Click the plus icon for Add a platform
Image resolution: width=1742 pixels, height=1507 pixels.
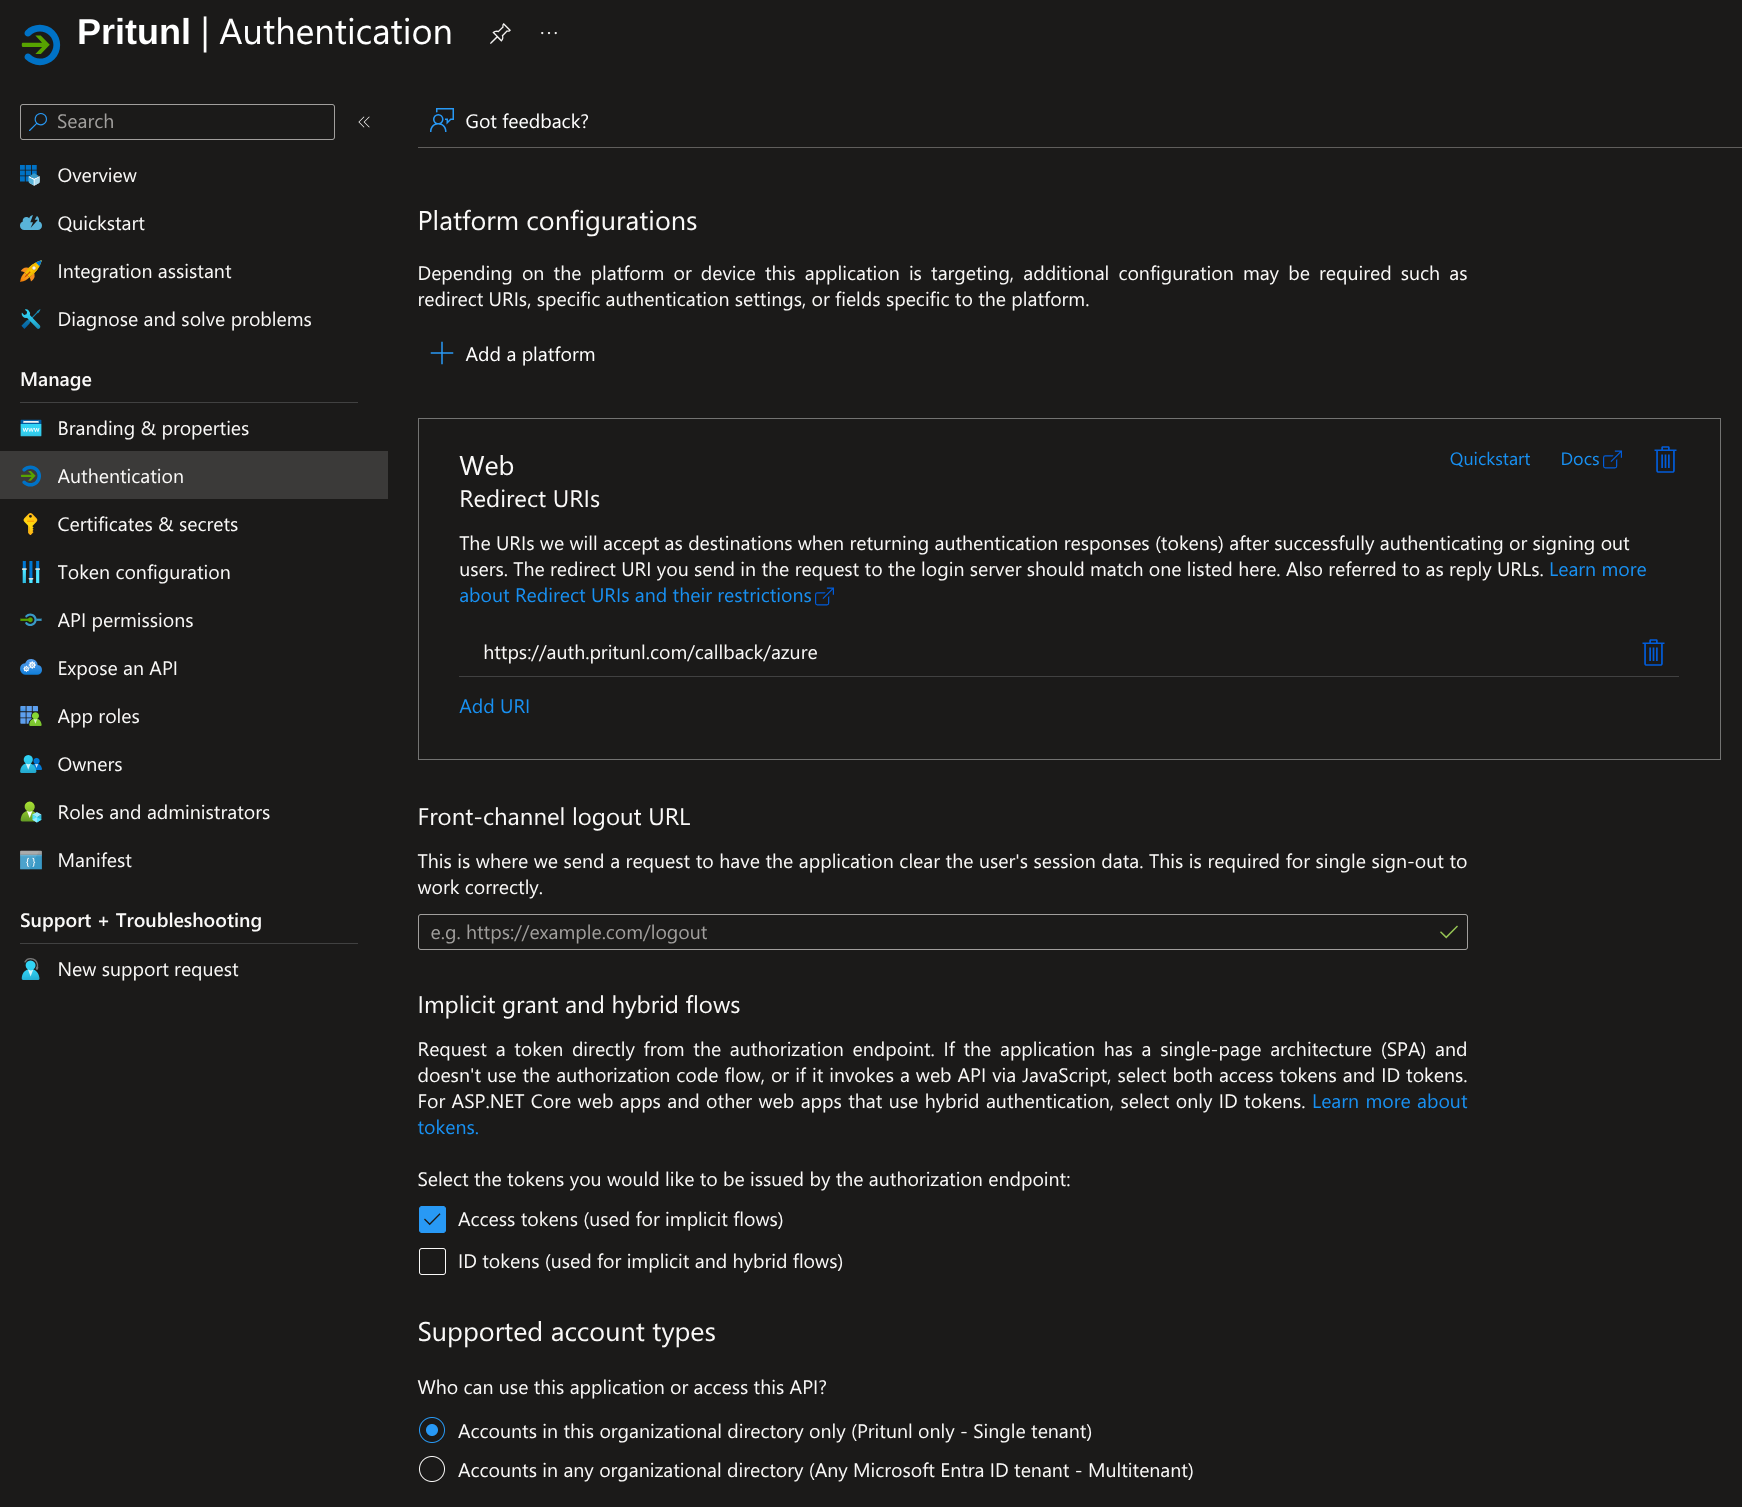441,353
